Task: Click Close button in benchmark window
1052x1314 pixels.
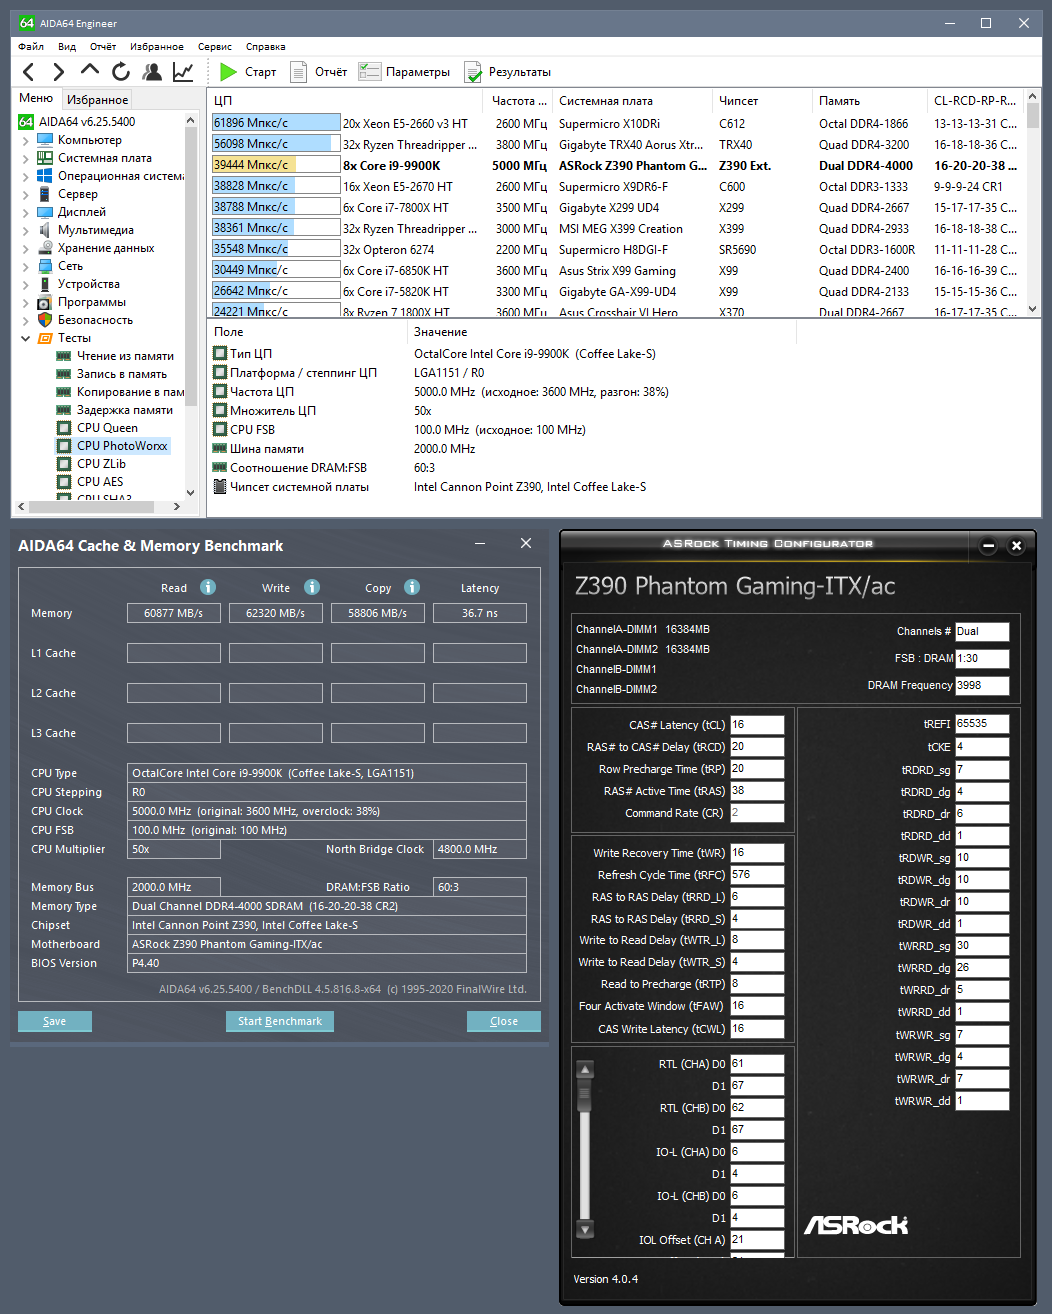Action: point(504,1021)
